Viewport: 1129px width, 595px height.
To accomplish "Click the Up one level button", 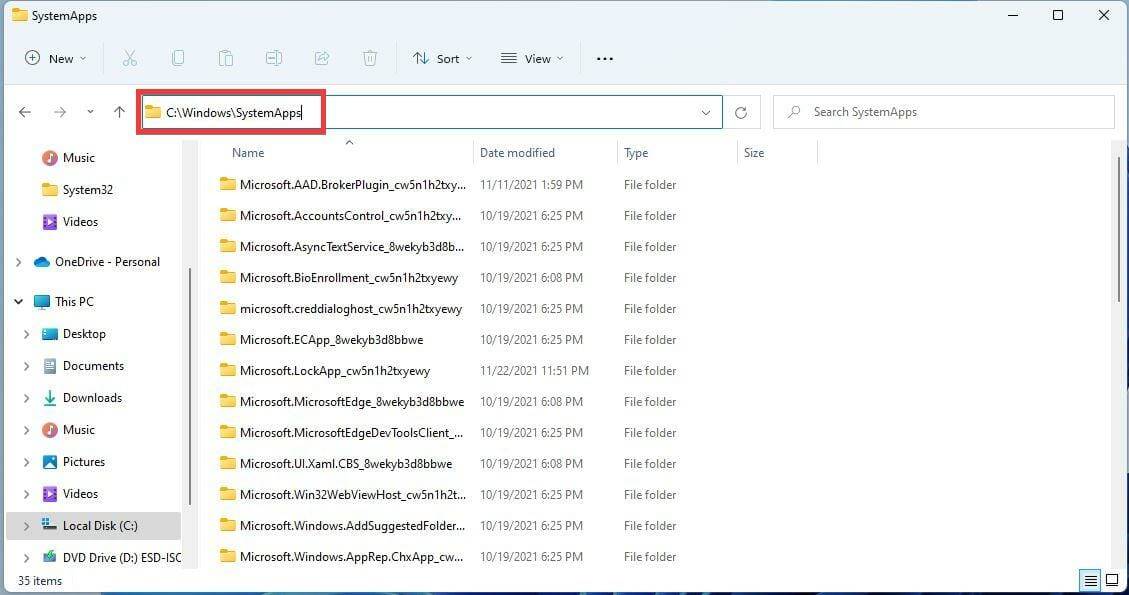I will pos(119,112).
